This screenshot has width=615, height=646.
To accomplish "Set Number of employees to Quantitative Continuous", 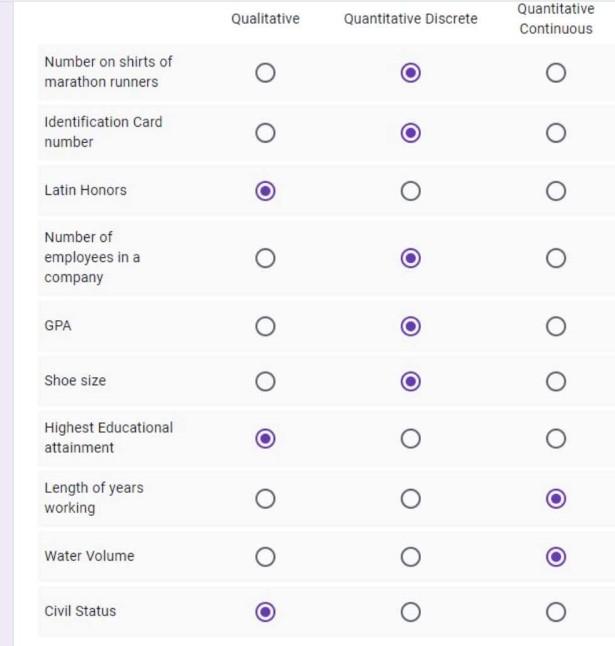I will point(556,258).
